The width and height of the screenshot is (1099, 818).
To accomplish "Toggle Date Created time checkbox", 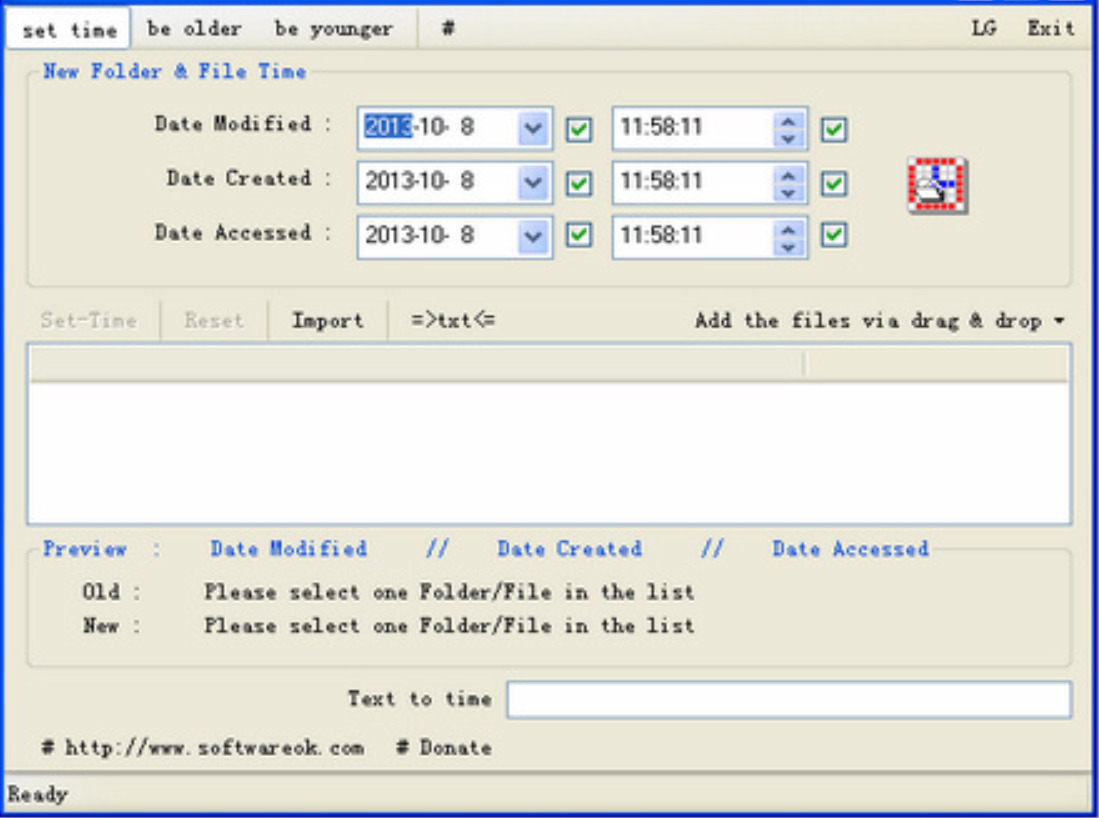I will pos(833,184).
